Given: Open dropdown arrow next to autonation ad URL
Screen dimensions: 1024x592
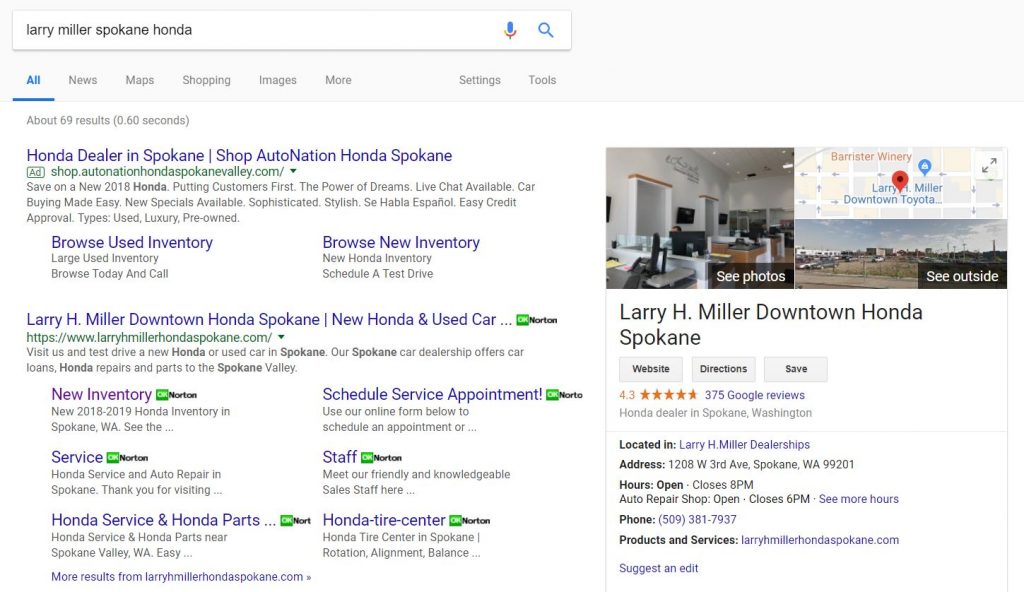Looking at the screenshot, I should (293, 171).
